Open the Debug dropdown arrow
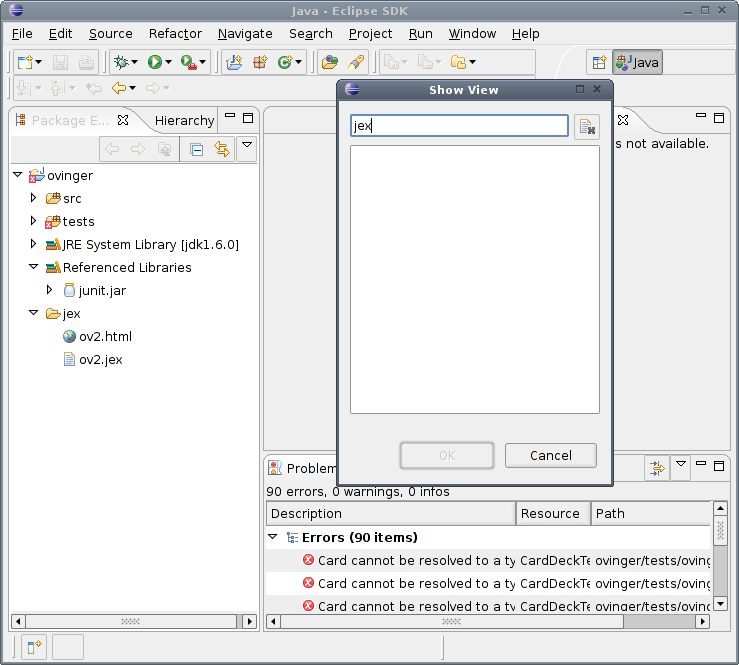Image resolution: width=739 pixels, height=665 pixels. coord(134,62)
